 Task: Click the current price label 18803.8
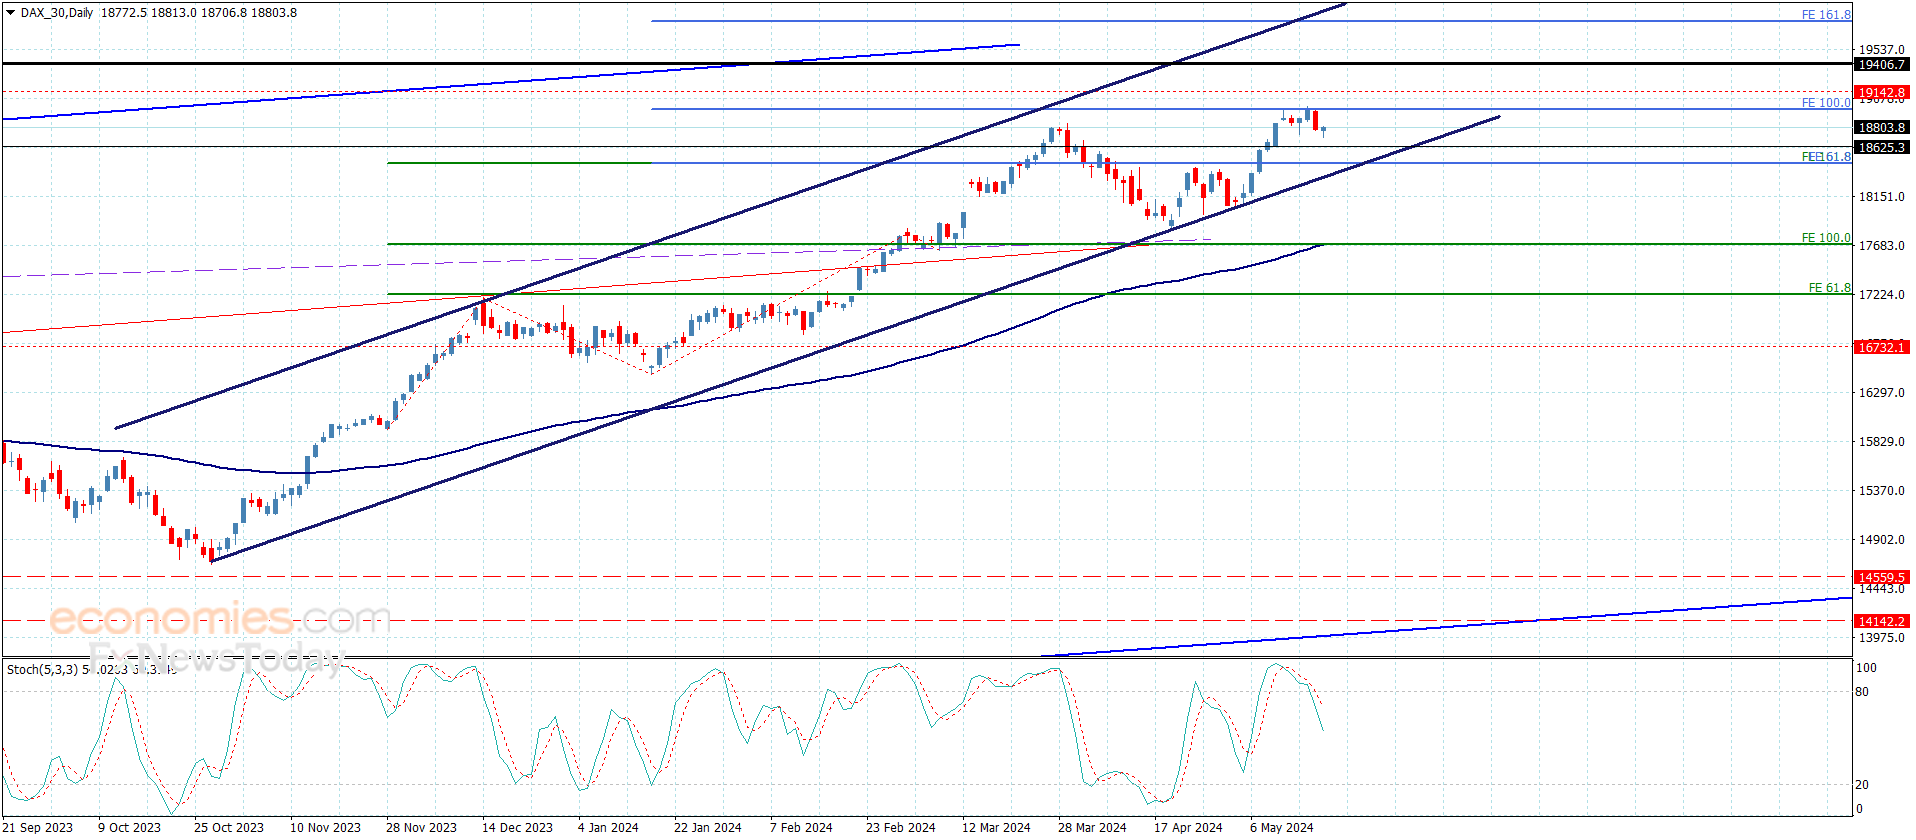pyautogui.click(x=1881, y=127)
